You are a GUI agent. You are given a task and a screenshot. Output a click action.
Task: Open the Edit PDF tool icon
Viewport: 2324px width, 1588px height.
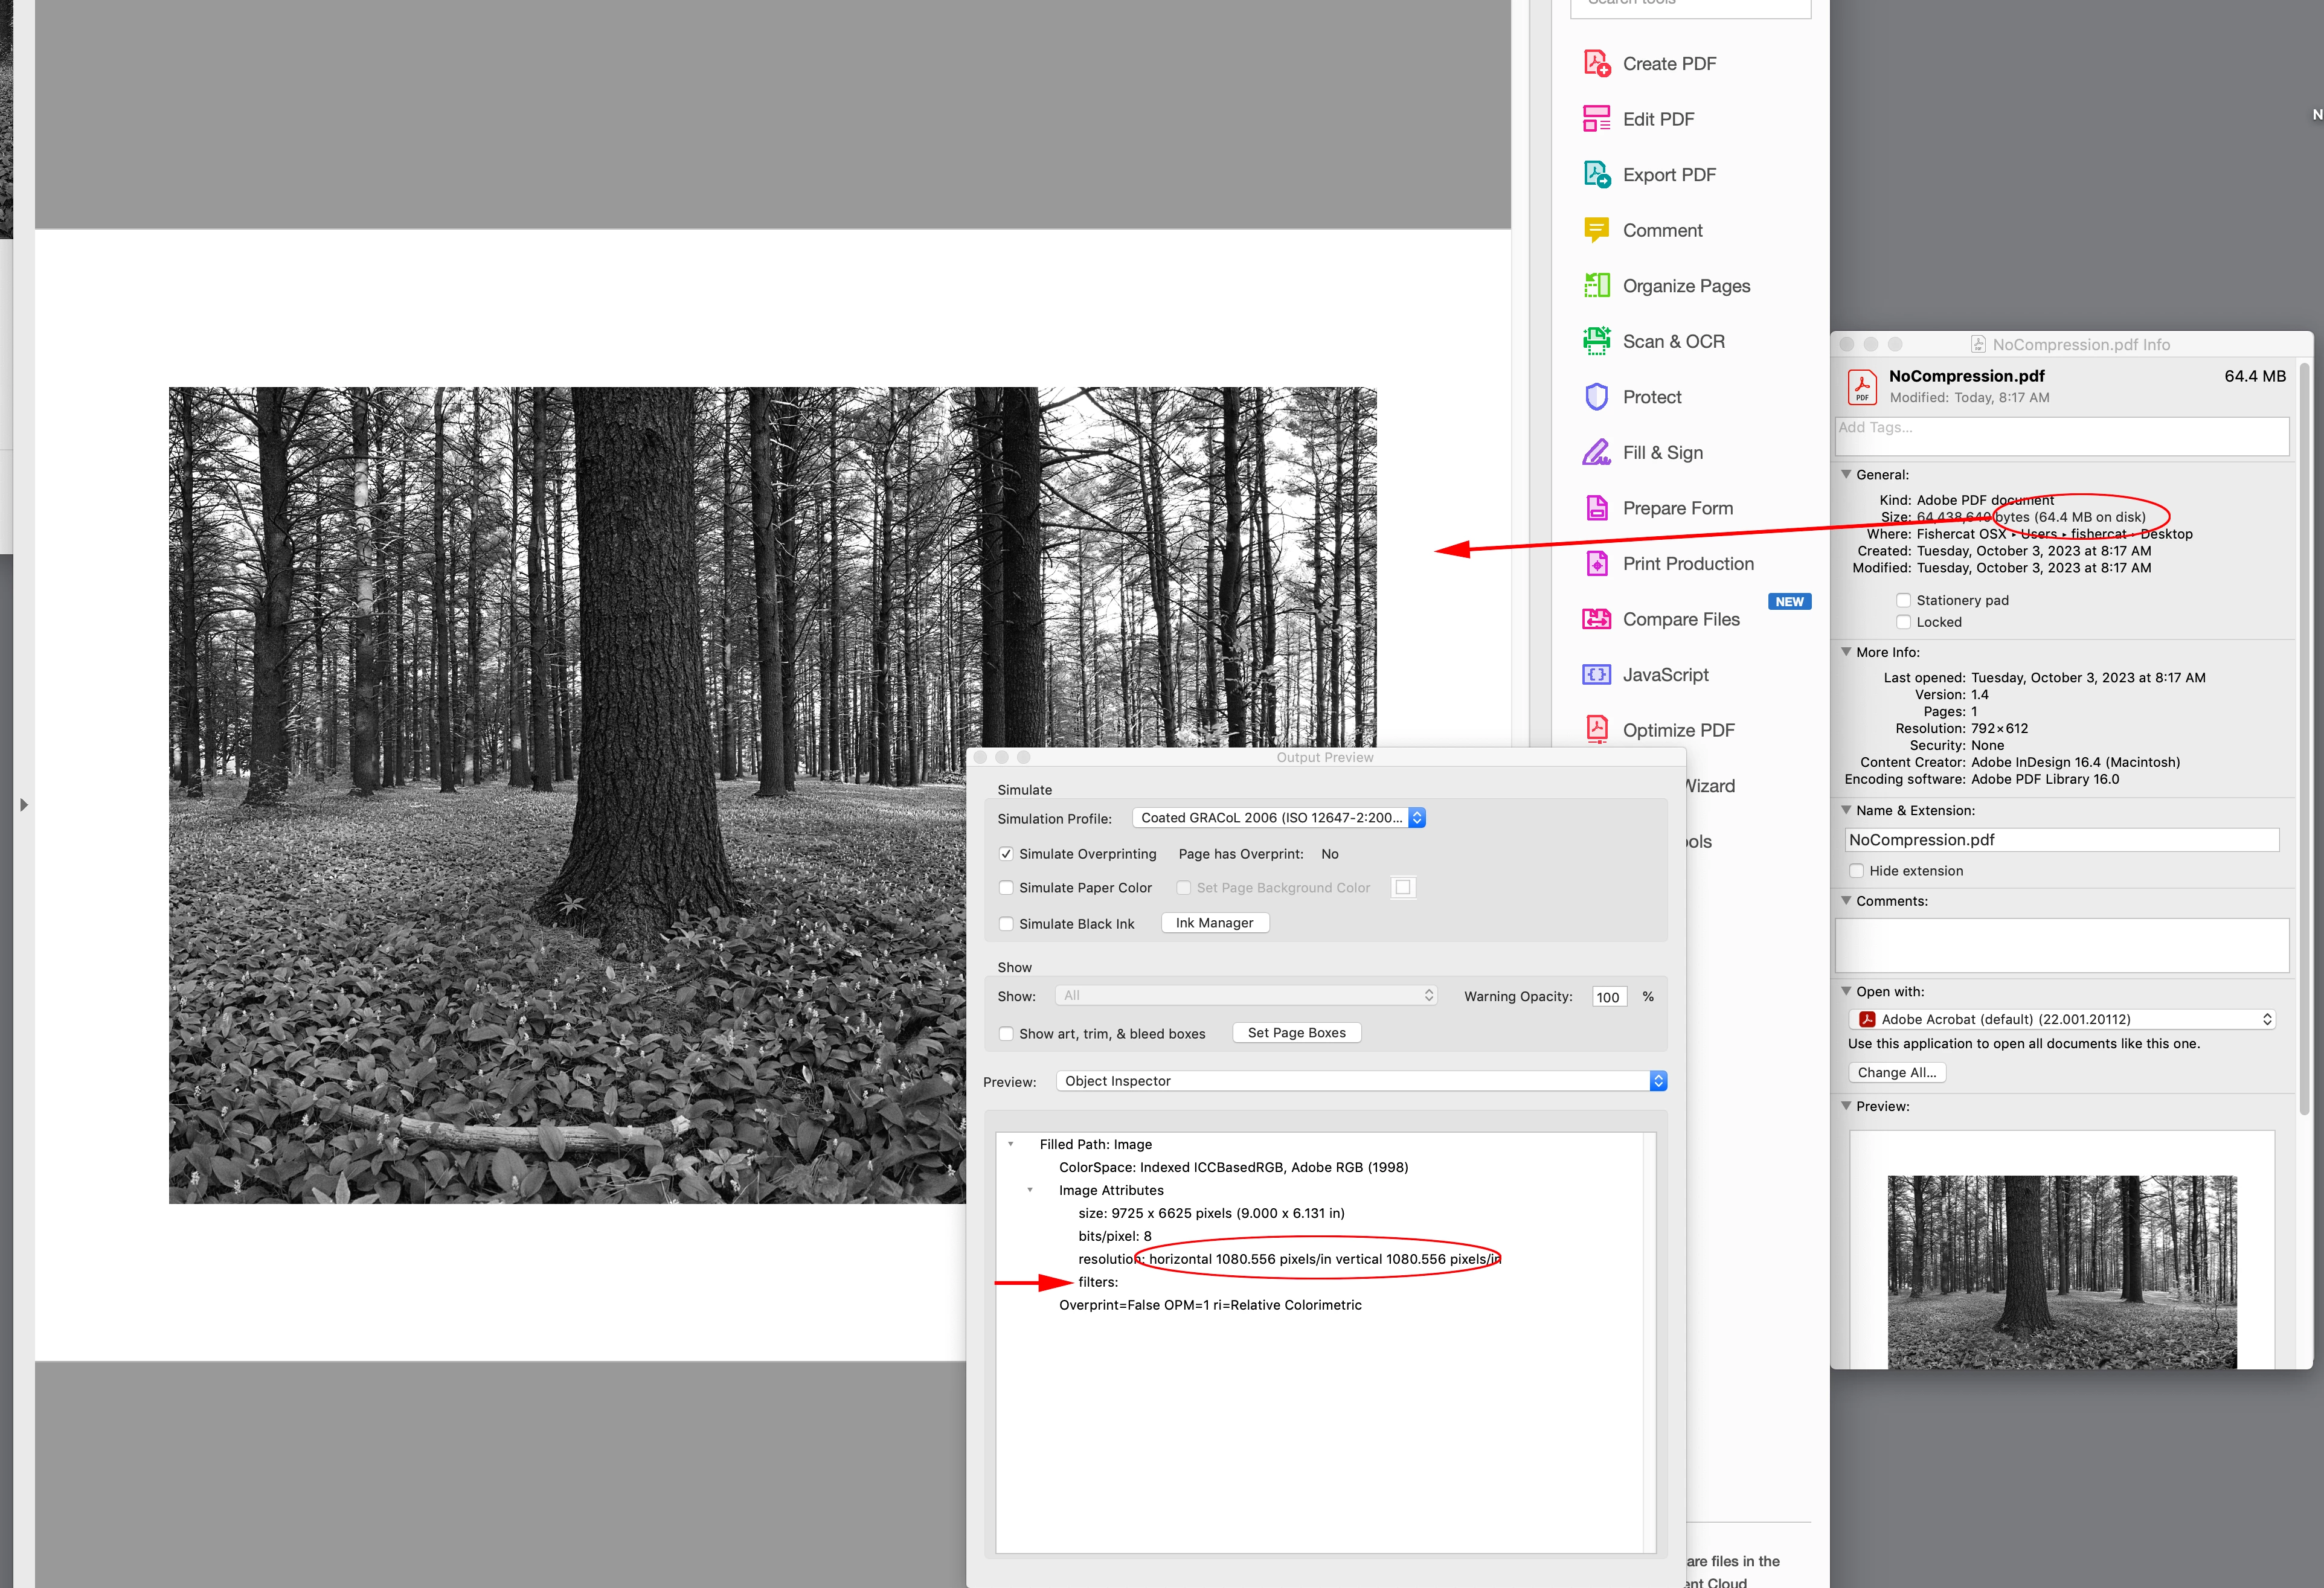[x=1597, y=119]
